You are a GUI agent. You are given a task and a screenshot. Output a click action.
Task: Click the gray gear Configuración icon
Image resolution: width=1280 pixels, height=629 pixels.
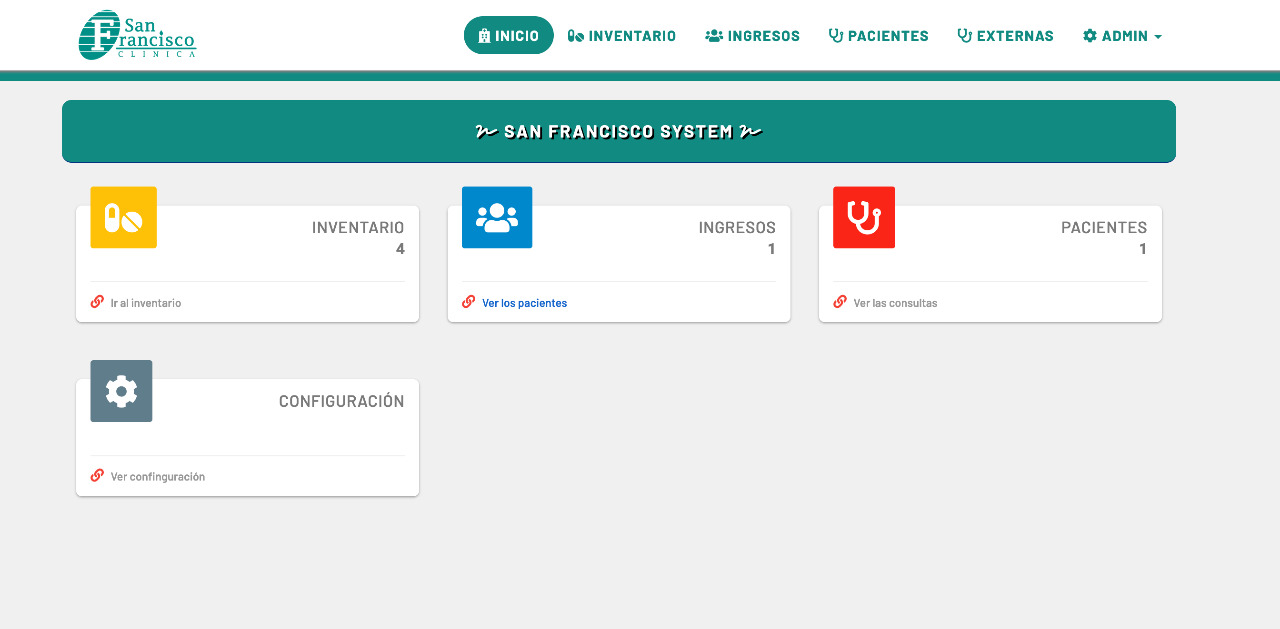[x=121, y=391]
